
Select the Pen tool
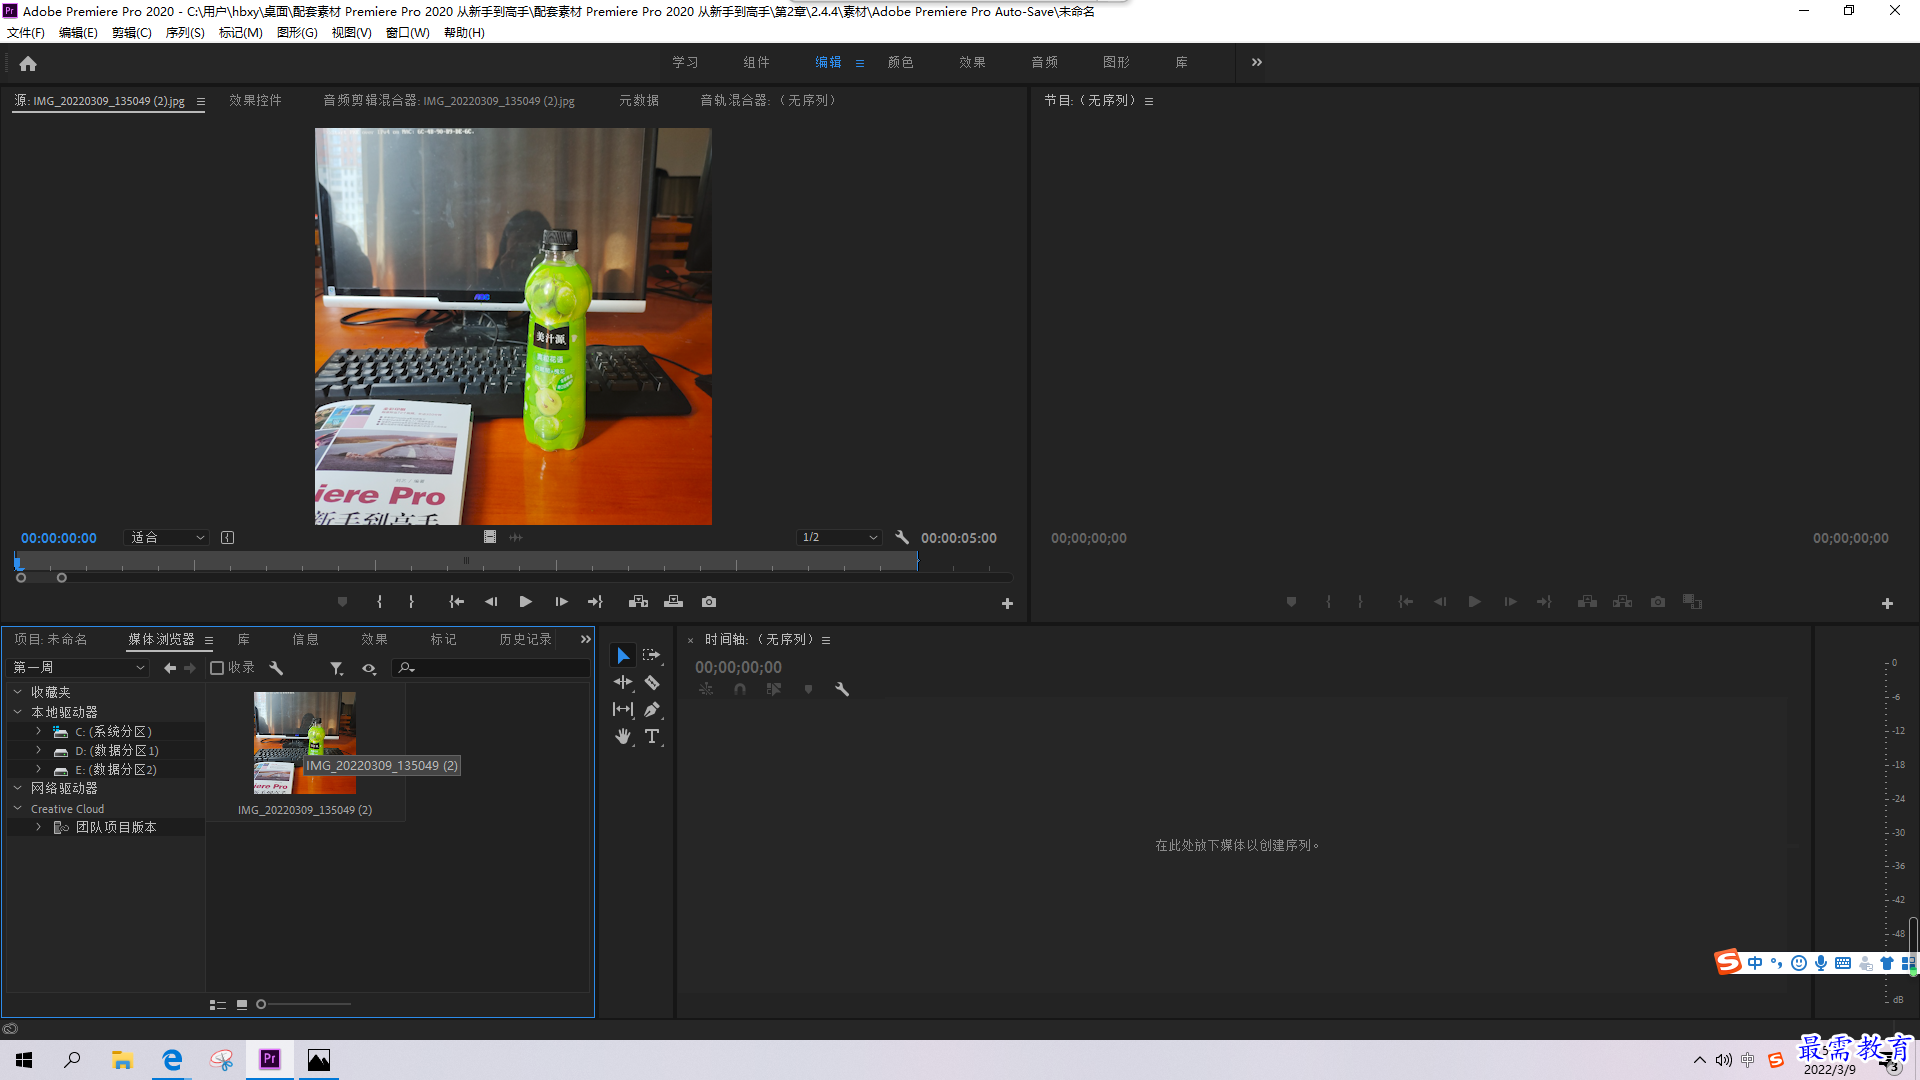click(652, 709)
